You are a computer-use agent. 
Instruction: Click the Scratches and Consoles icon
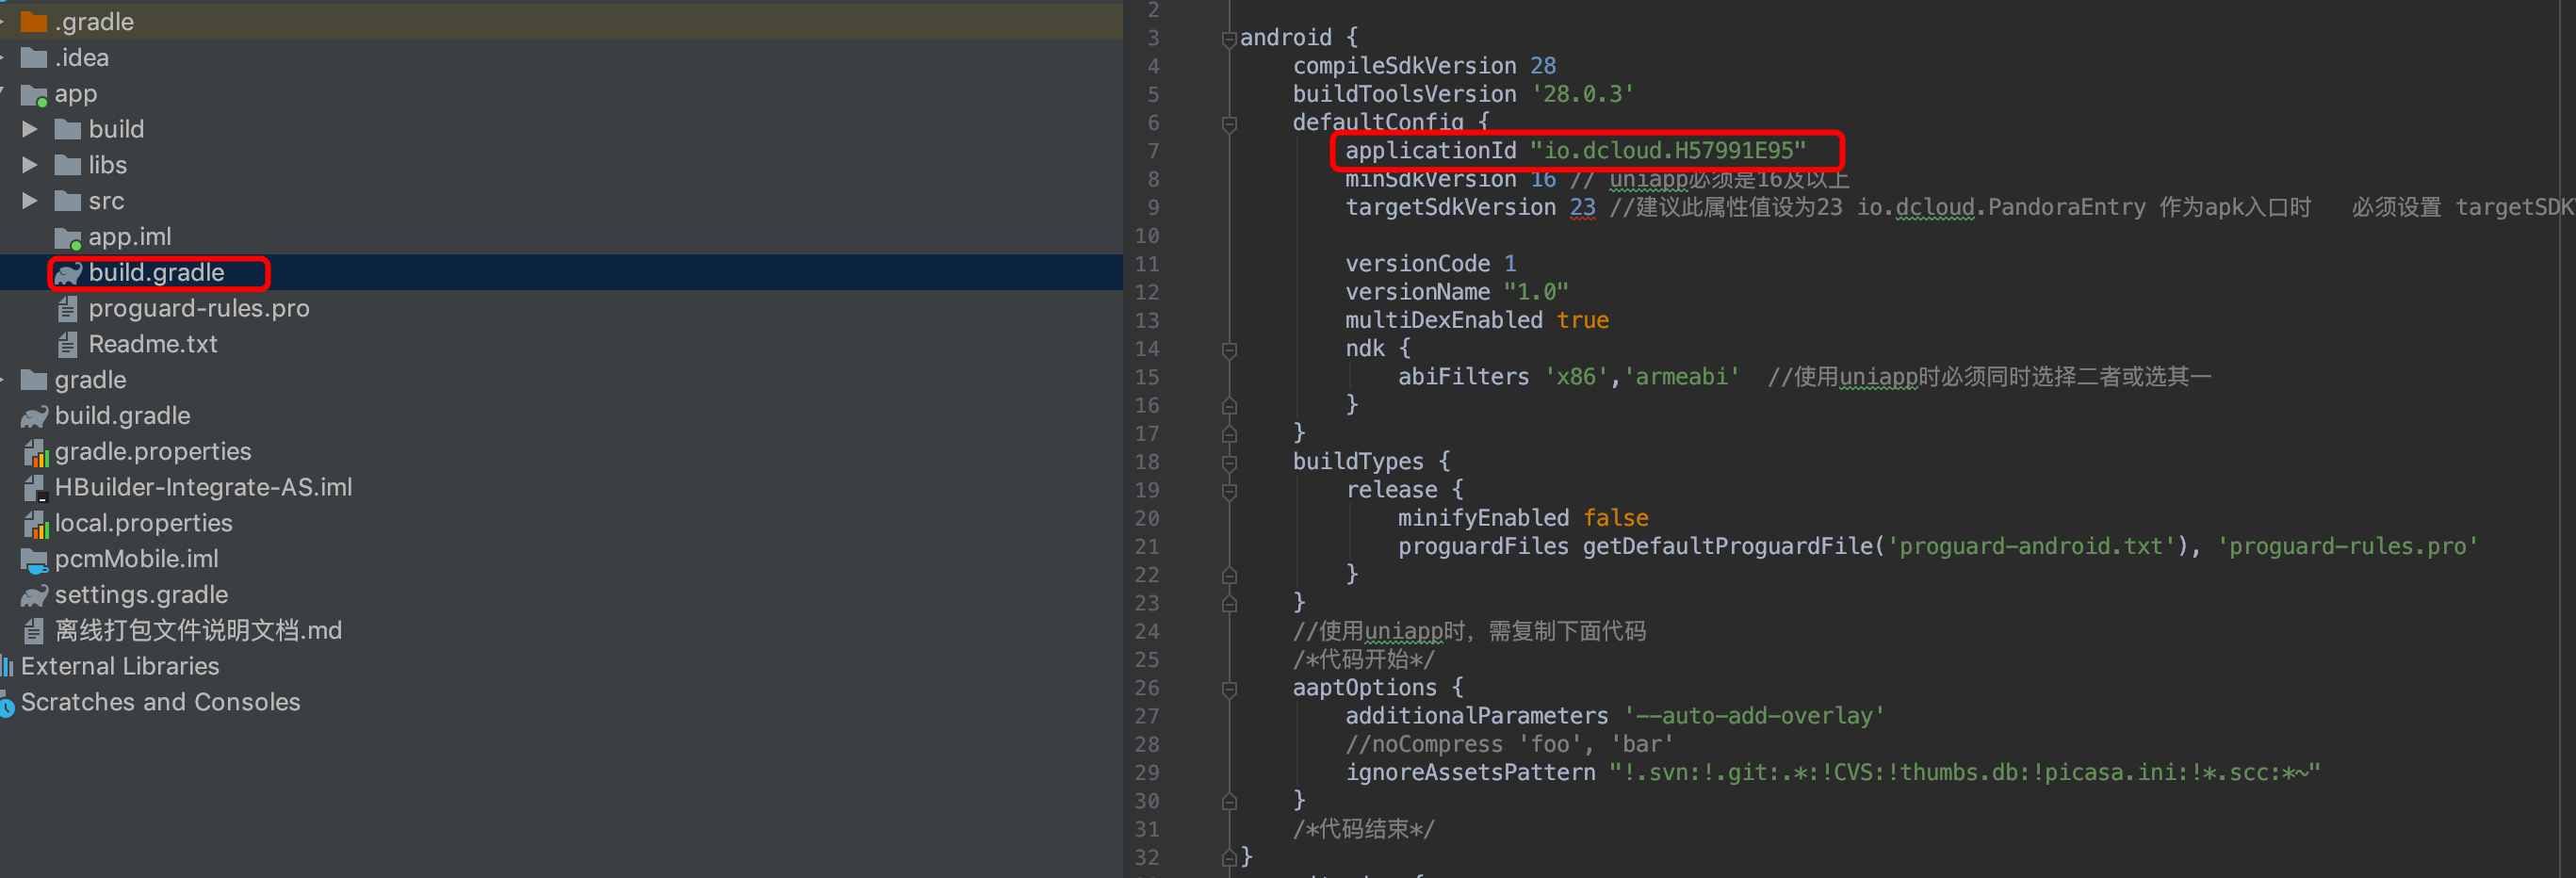[x=7, y=704]
